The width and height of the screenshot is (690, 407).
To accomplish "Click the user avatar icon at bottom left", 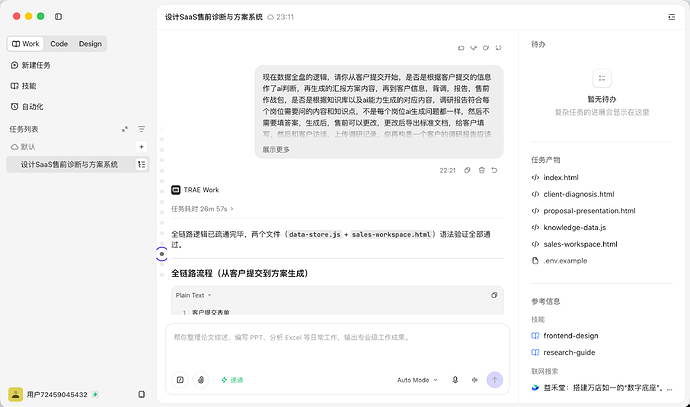I will [15, 394].
